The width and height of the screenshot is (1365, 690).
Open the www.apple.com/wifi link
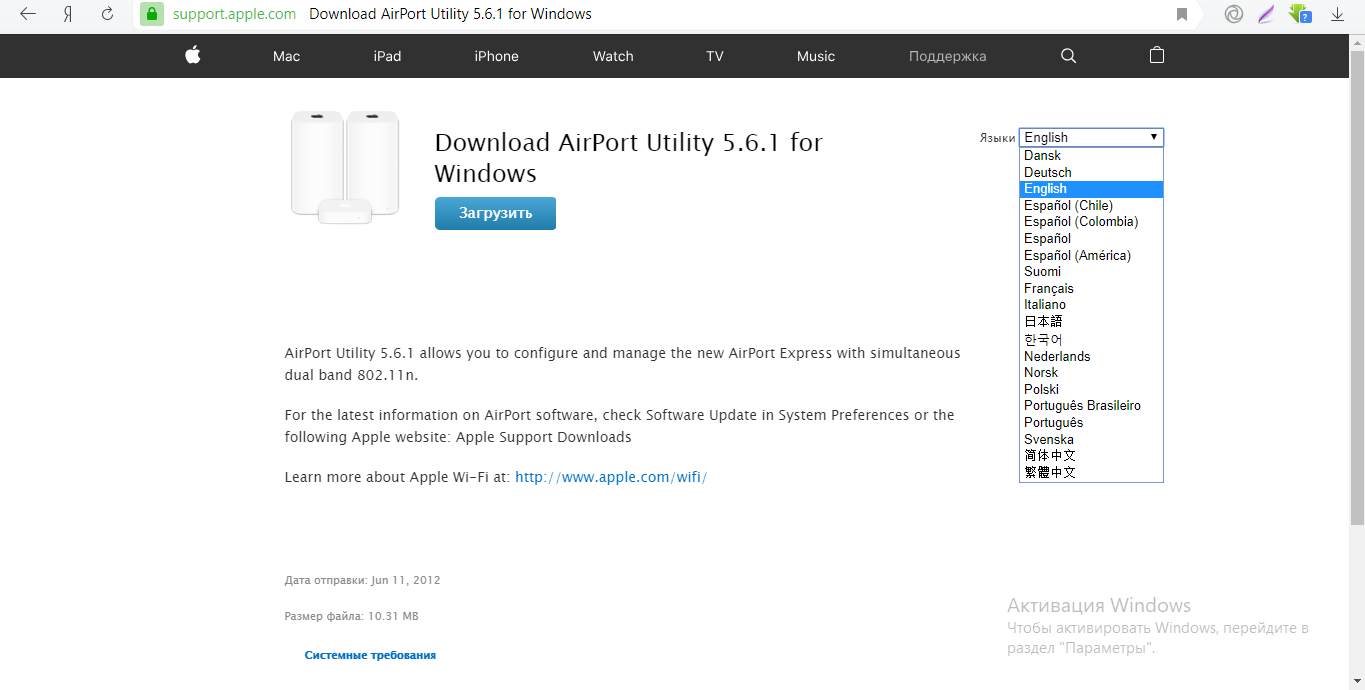coord(611,477)
